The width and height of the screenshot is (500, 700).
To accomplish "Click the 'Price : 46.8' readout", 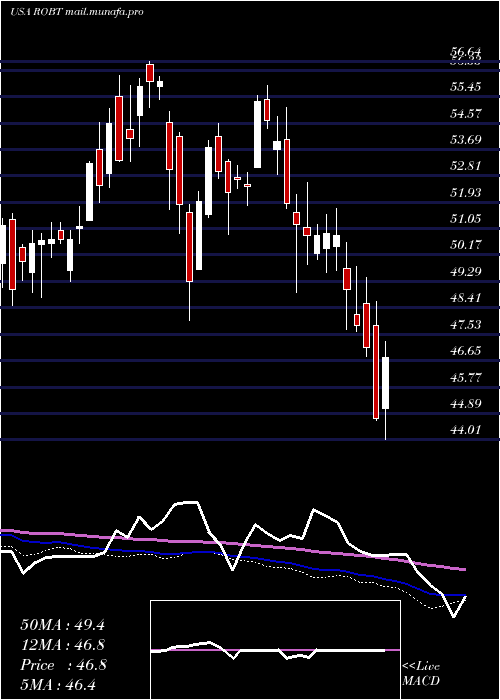I will (62, 665).
